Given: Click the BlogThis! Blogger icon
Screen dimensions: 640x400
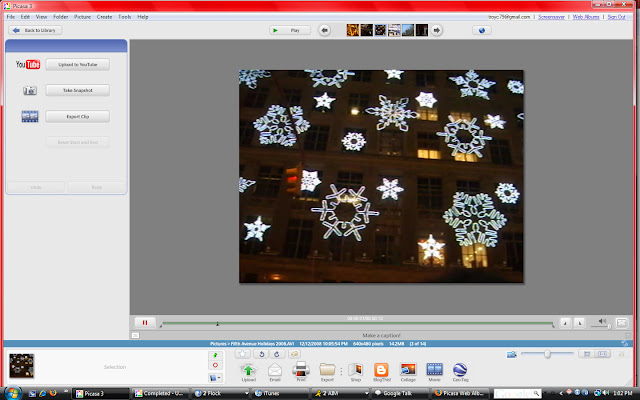Looking at the screenshot, I should pos(380,370).
